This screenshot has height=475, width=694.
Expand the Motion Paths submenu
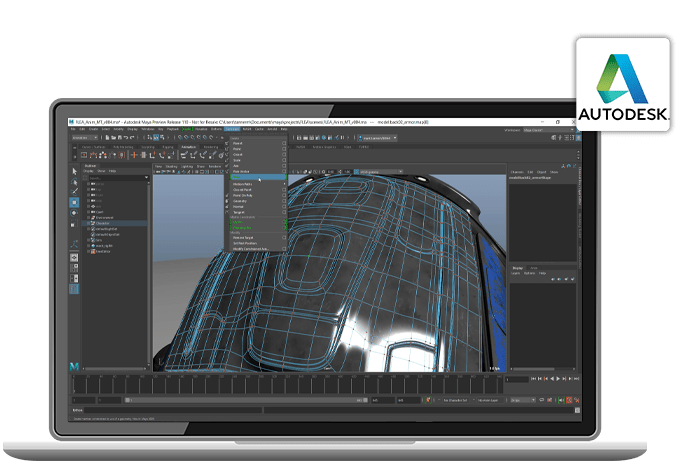pyautogui.click(x=256, y=184)
